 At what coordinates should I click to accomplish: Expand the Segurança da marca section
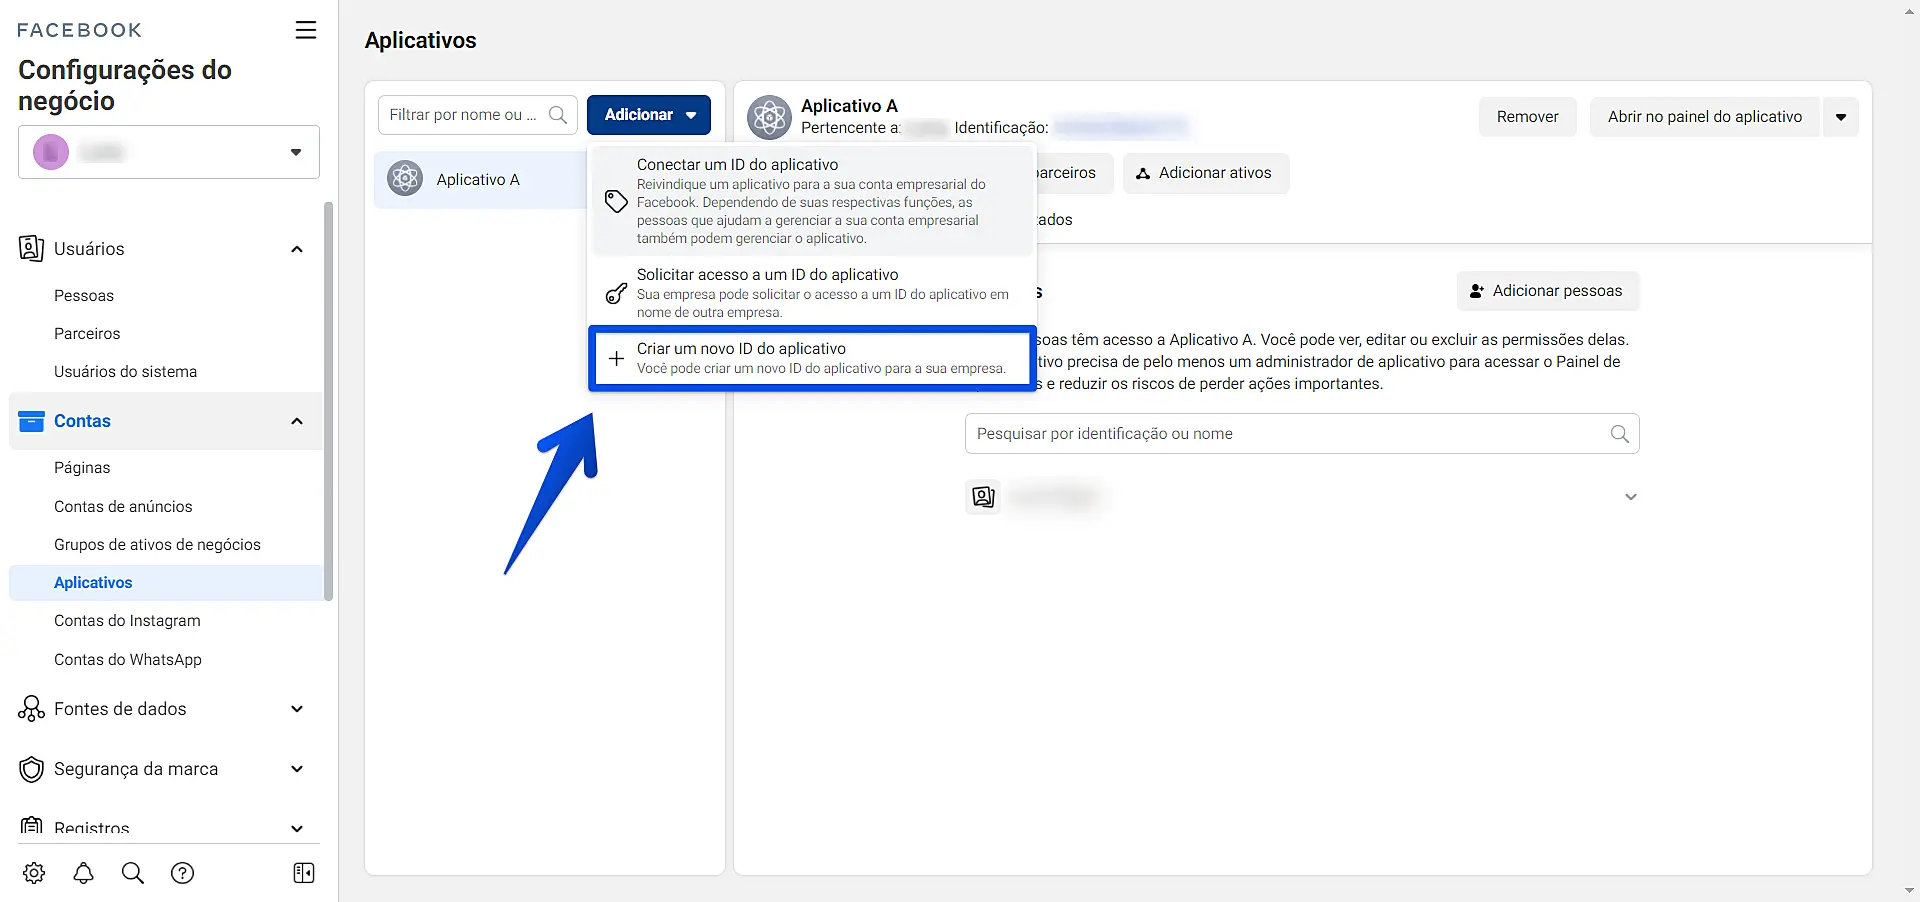click(x=297, y=769)
